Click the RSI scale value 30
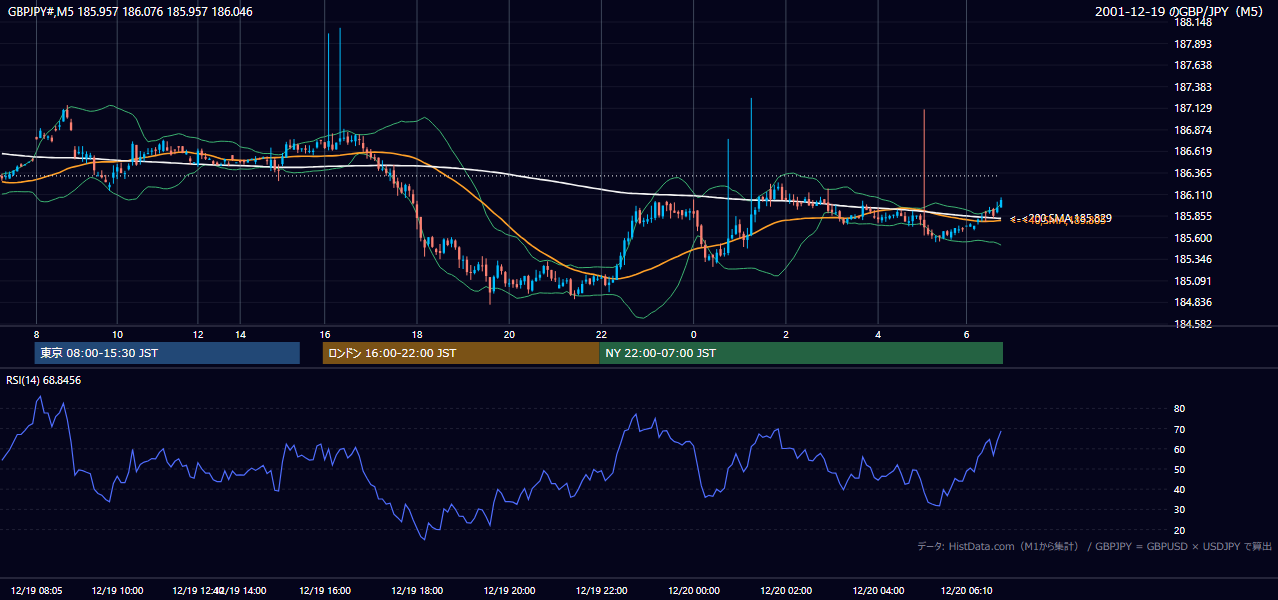 1179,510
